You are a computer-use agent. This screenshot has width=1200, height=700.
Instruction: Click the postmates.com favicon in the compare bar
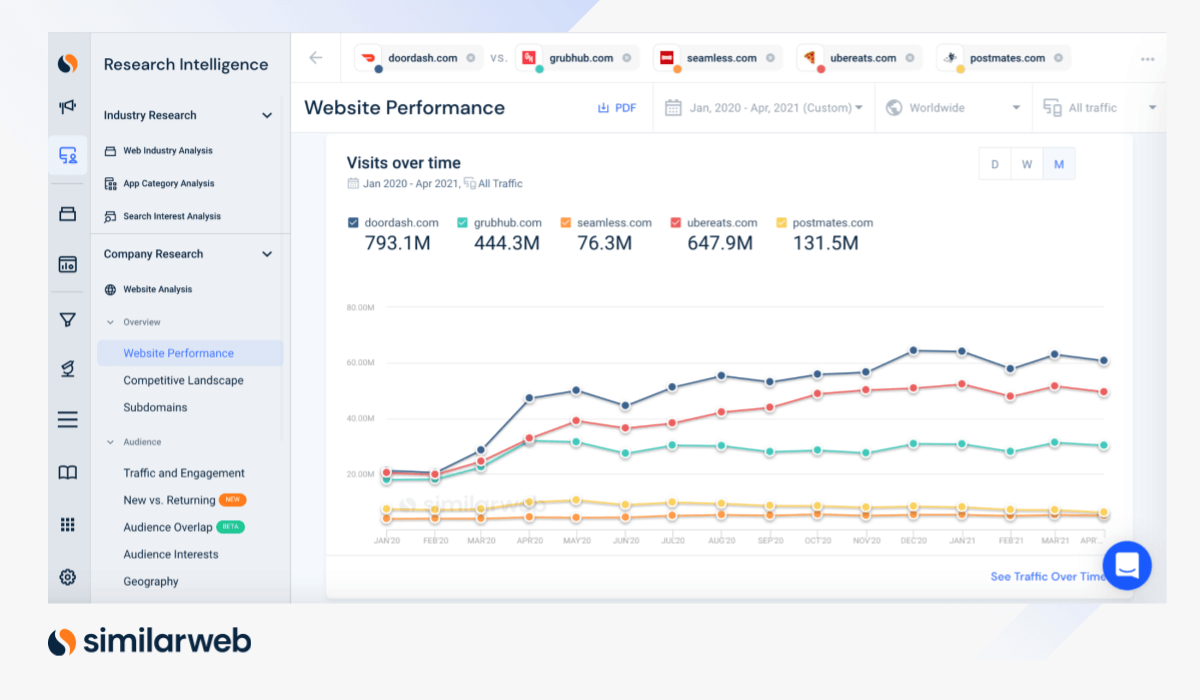point(951,58)
